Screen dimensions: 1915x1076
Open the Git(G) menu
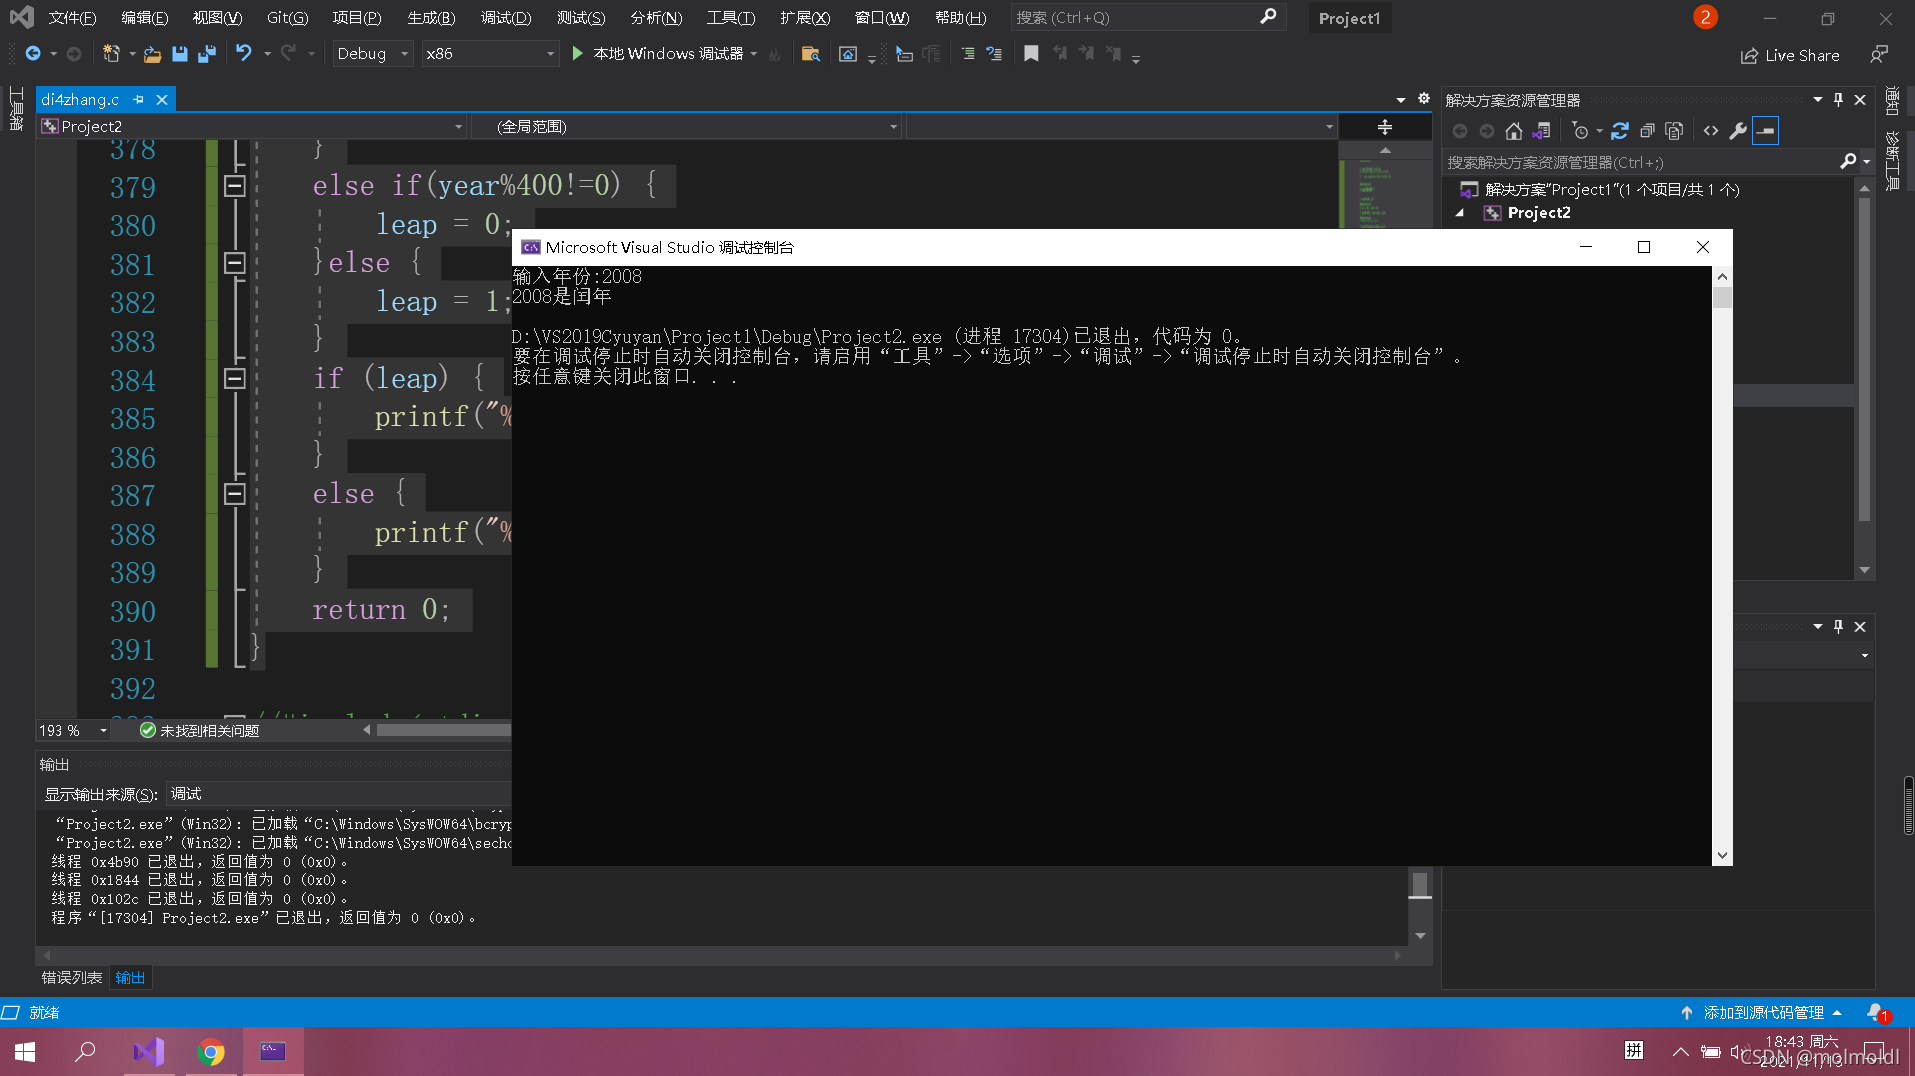288,18
